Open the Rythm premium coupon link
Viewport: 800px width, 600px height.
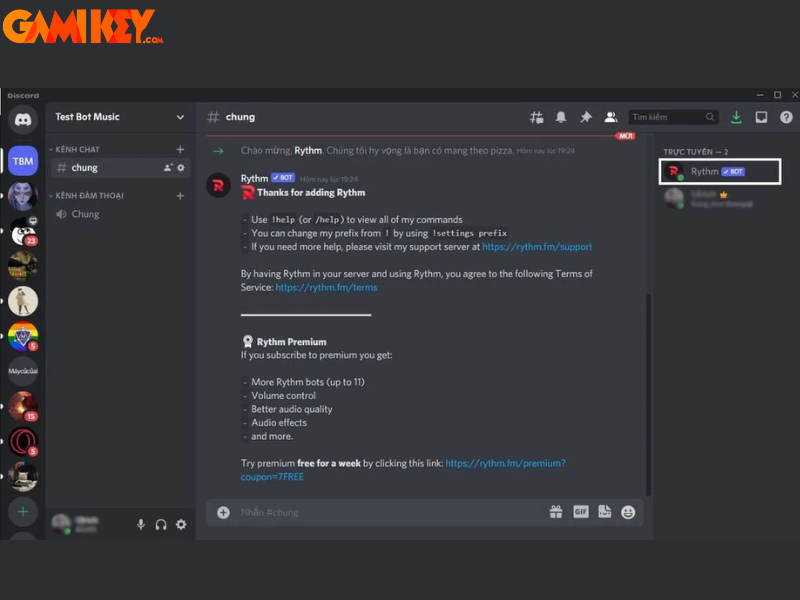(403, 470)
